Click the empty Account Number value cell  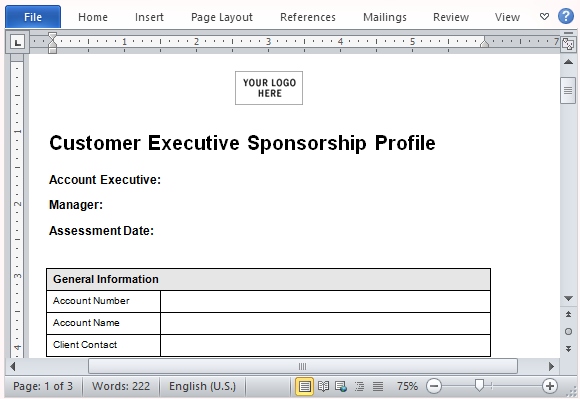326,301
